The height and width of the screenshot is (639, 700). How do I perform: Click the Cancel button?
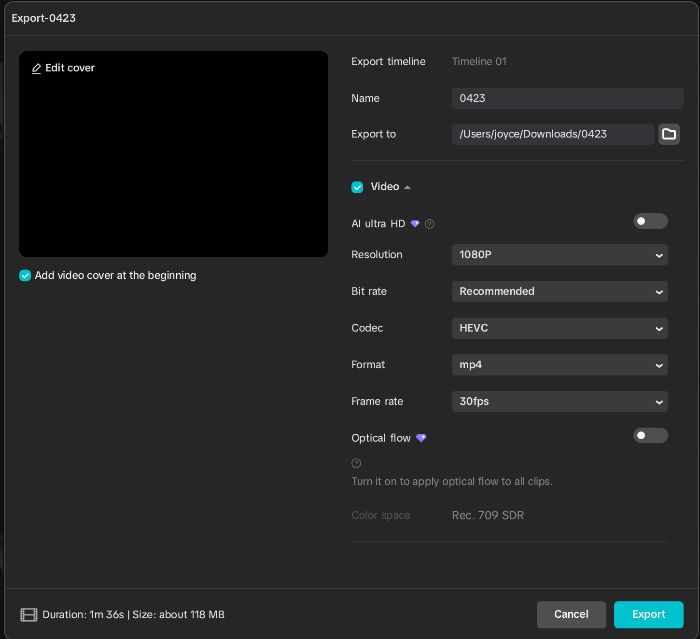point(571,614)
